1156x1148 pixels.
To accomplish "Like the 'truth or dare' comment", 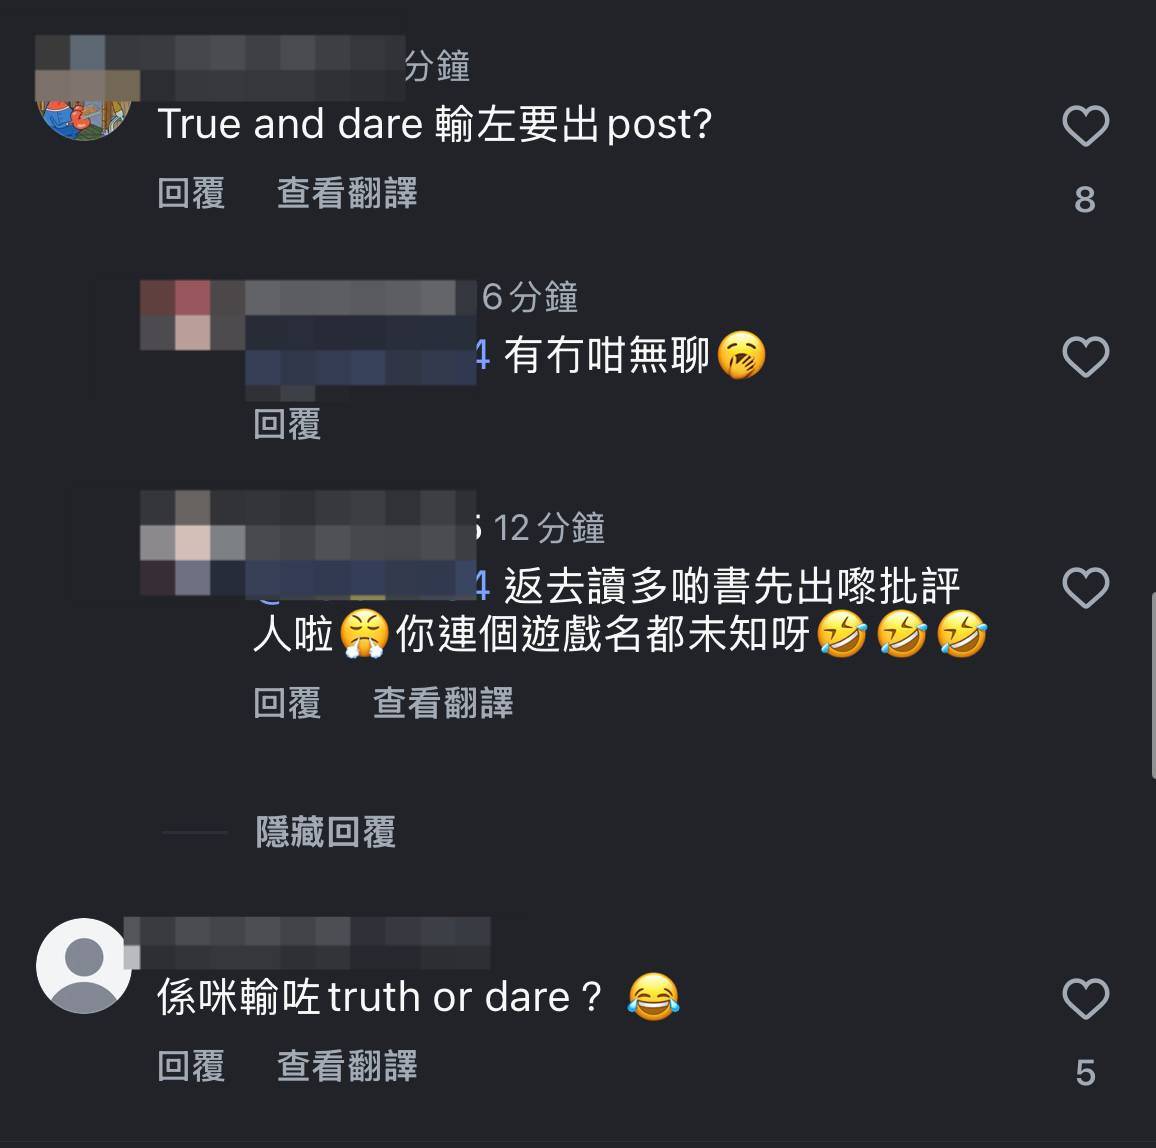I will 1085,998.
